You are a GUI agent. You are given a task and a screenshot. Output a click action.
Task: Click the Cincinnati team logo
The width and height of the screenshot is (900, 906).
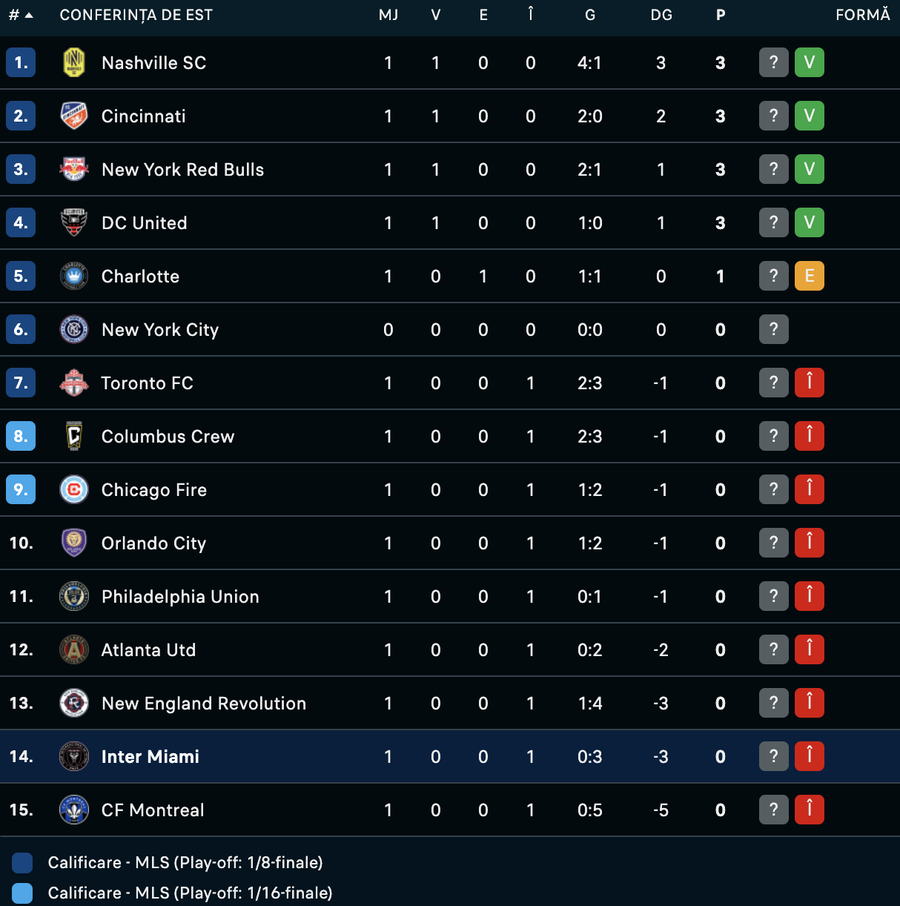tap(74, 116)
